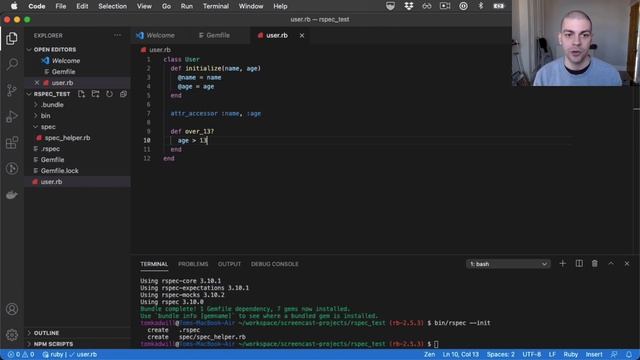Open the Explorer view in activity bar

[x=12, y=38]
